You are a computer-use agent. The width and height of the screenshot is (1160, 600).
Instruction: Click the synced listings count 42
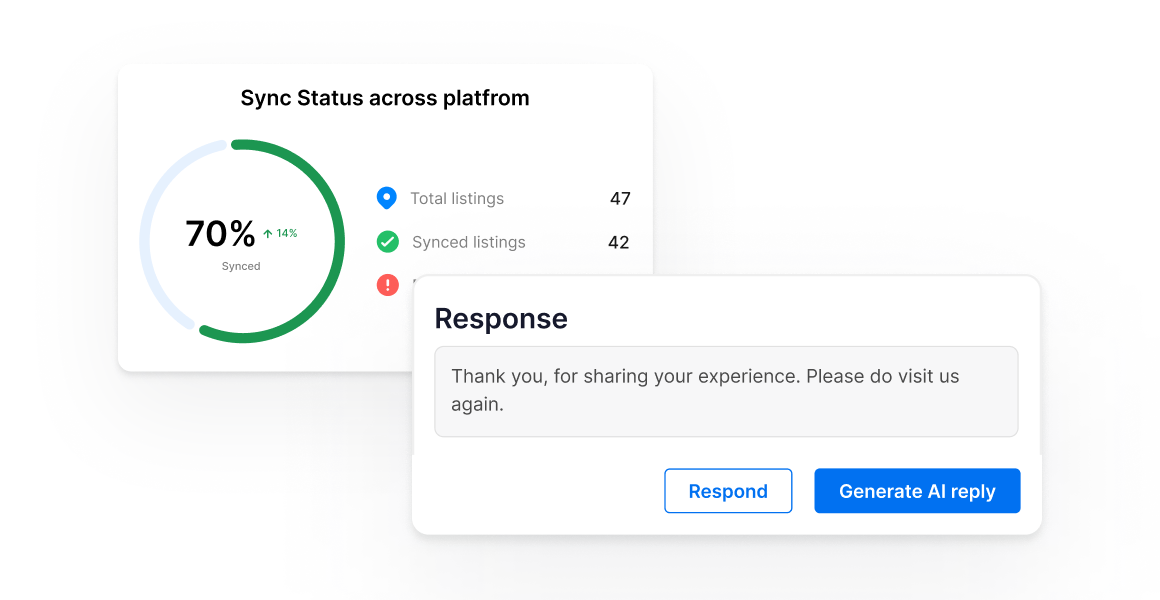[618, 242]
